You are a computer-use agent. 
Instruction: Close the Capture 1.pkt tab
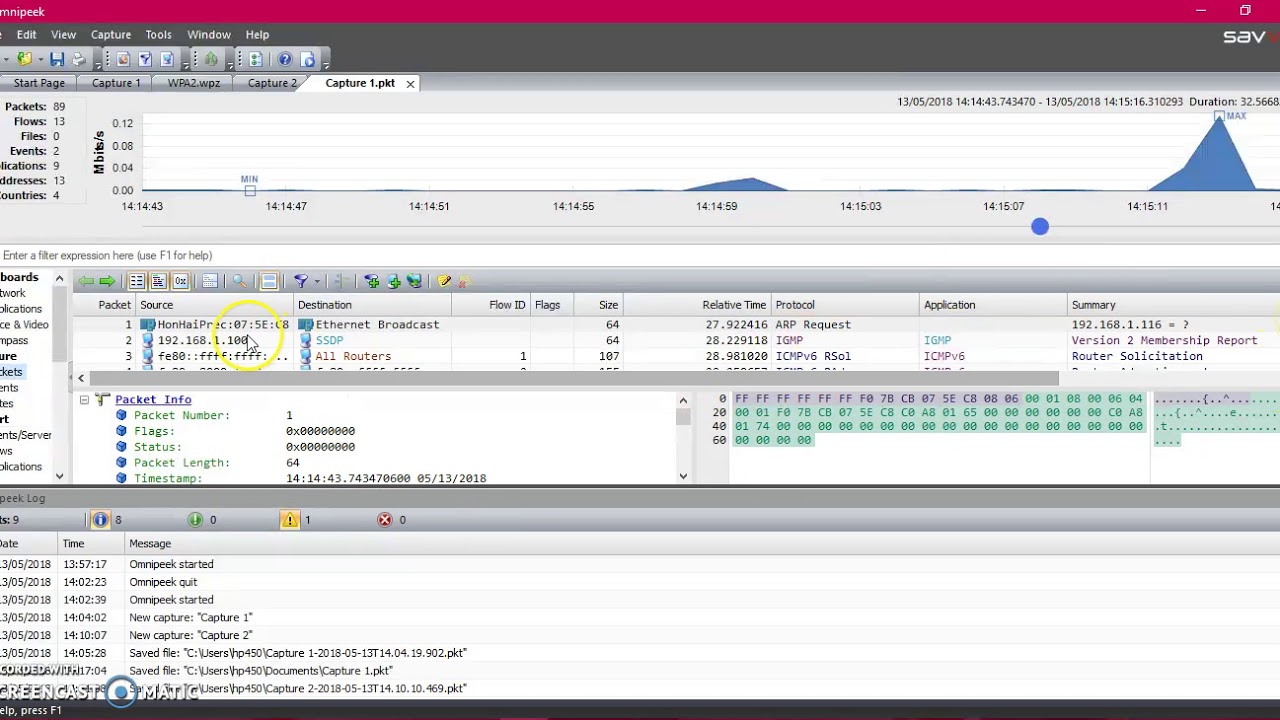(410, 84)
